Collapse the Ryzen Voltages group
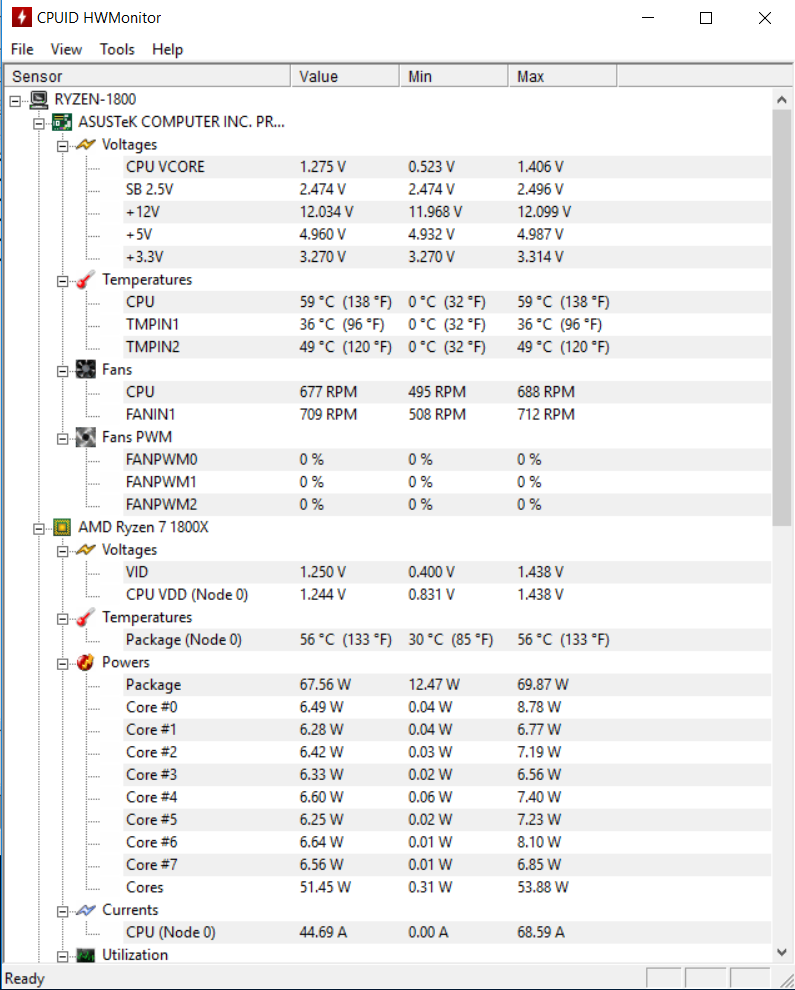Image resolution: width=795 pixels, height=990 pixels. point(62,551)
